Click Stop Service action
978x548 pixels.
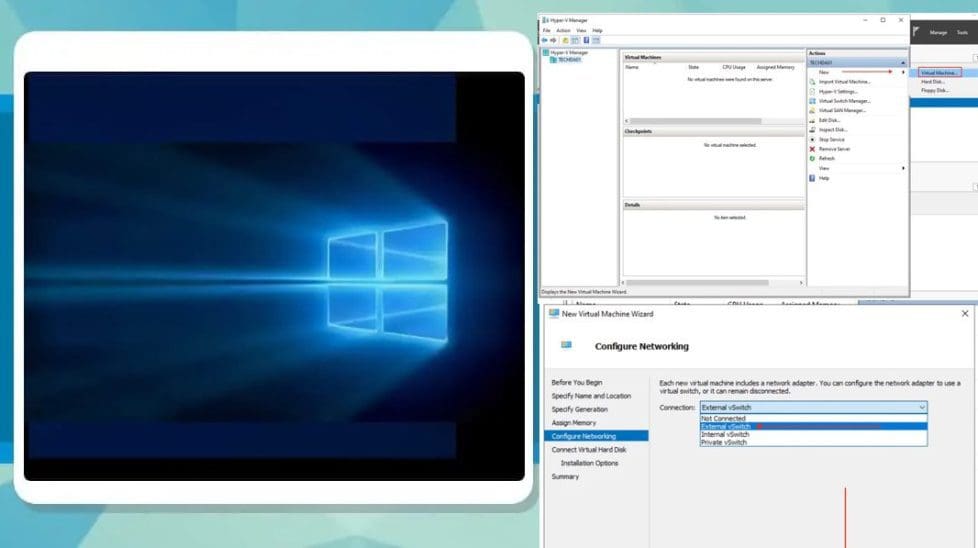(831, 140)
